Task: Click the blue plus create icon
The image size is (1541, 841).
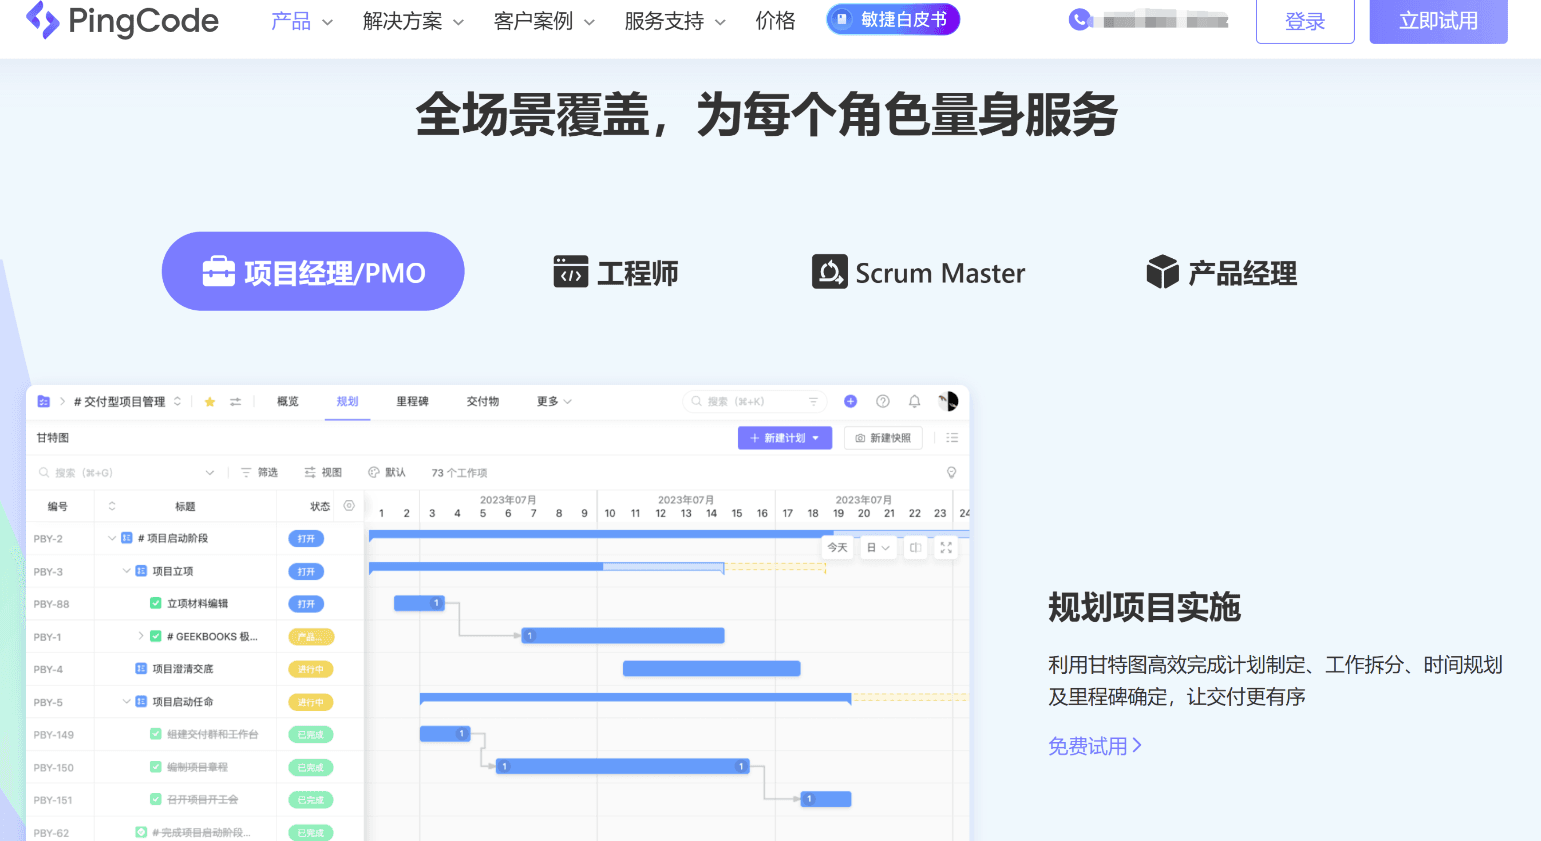Action: tap(850, 401)
